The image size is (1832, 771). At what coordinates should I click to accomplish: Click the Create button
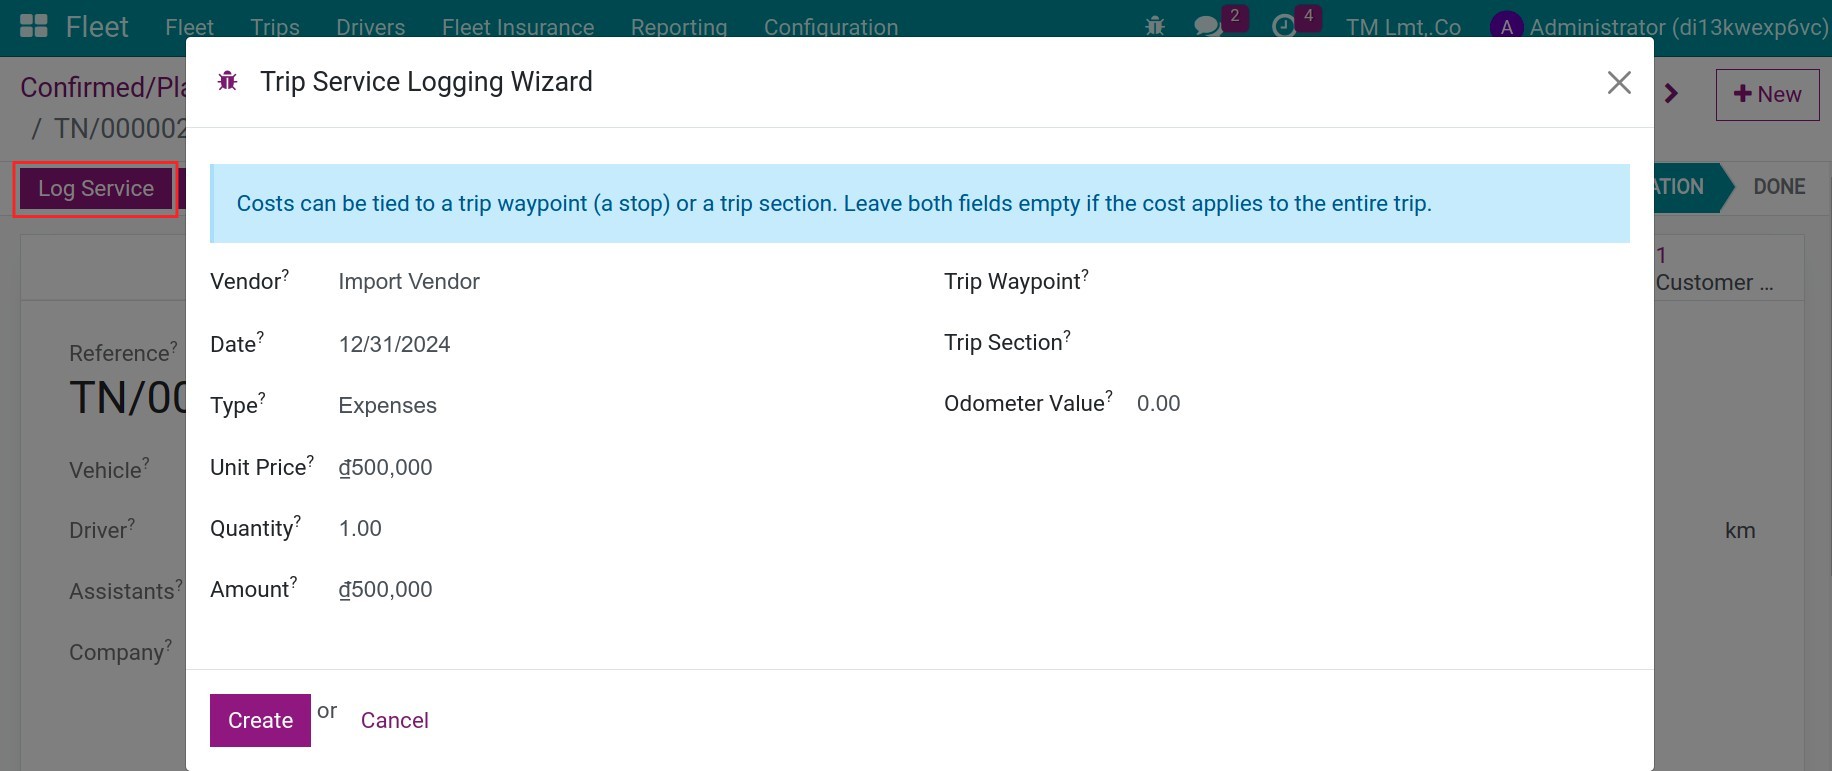pos(260,720)
